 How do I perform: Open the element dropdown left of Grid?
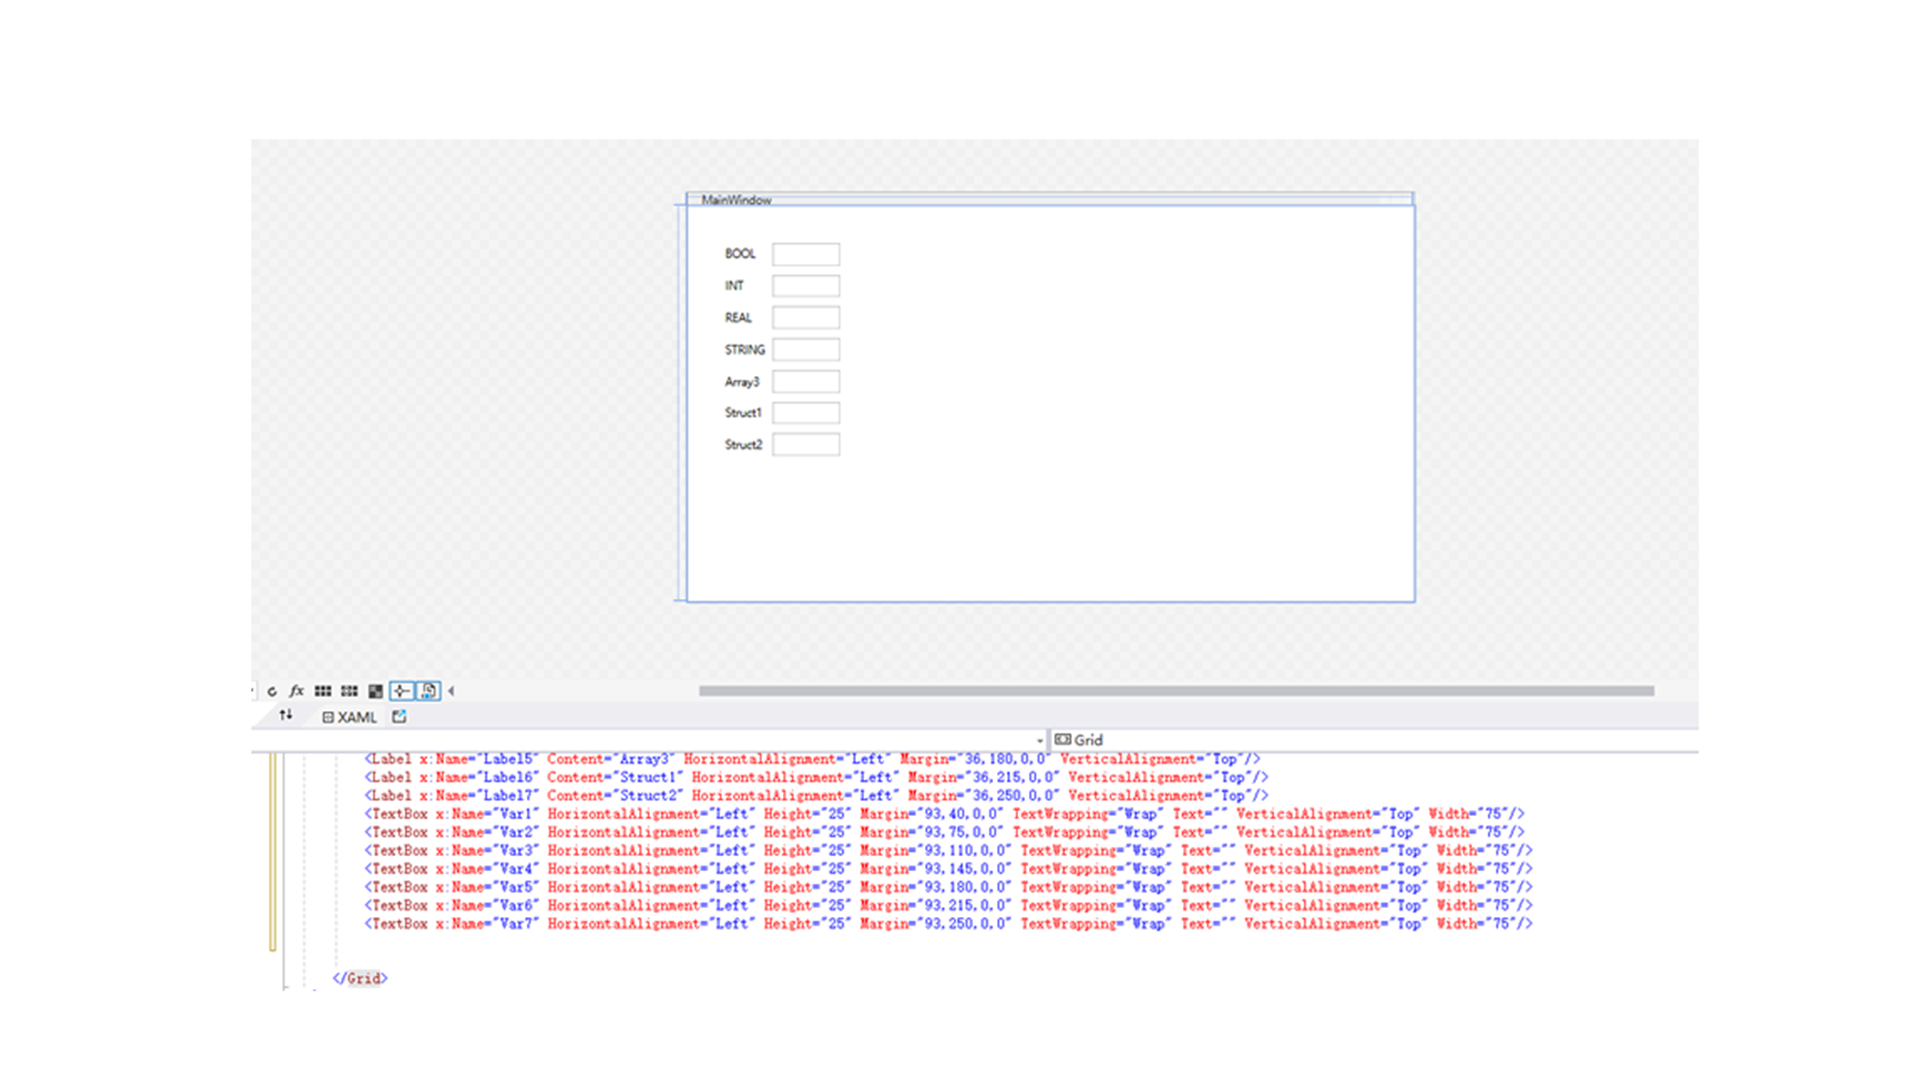tap(1039, 741)
